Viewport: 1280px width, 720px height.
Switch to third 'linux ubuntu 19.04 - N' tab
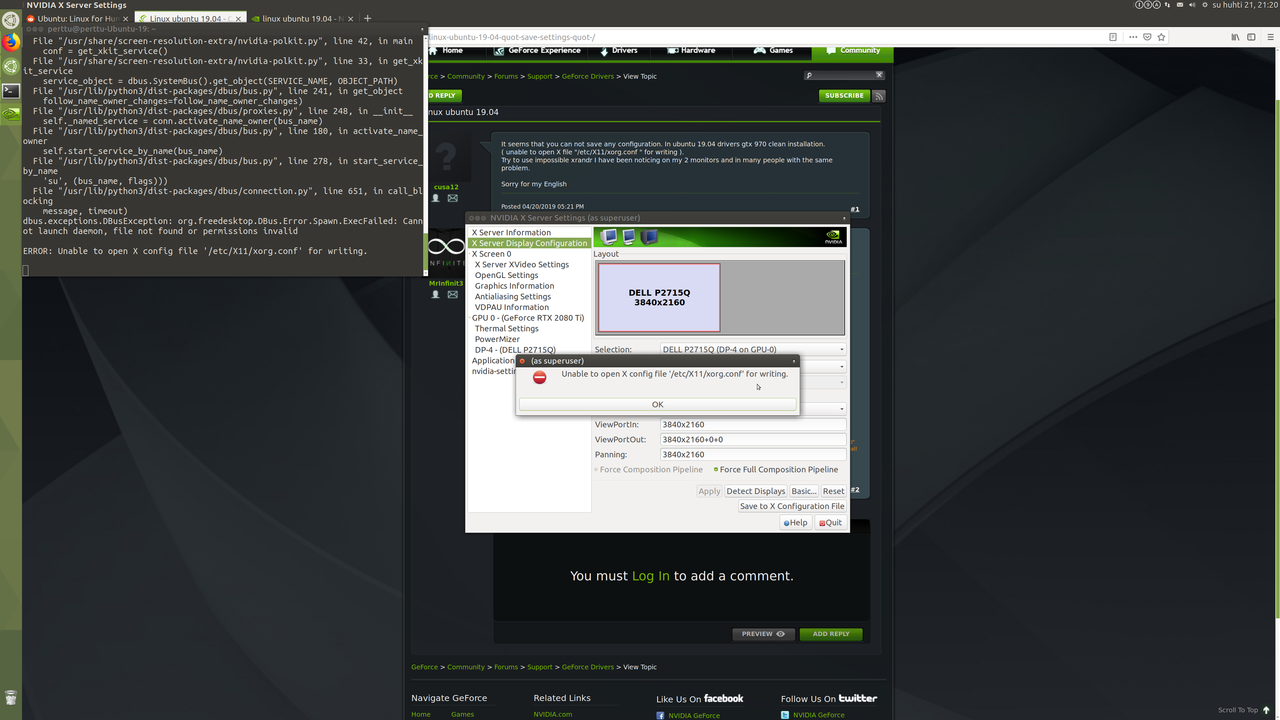click(300, 18)
